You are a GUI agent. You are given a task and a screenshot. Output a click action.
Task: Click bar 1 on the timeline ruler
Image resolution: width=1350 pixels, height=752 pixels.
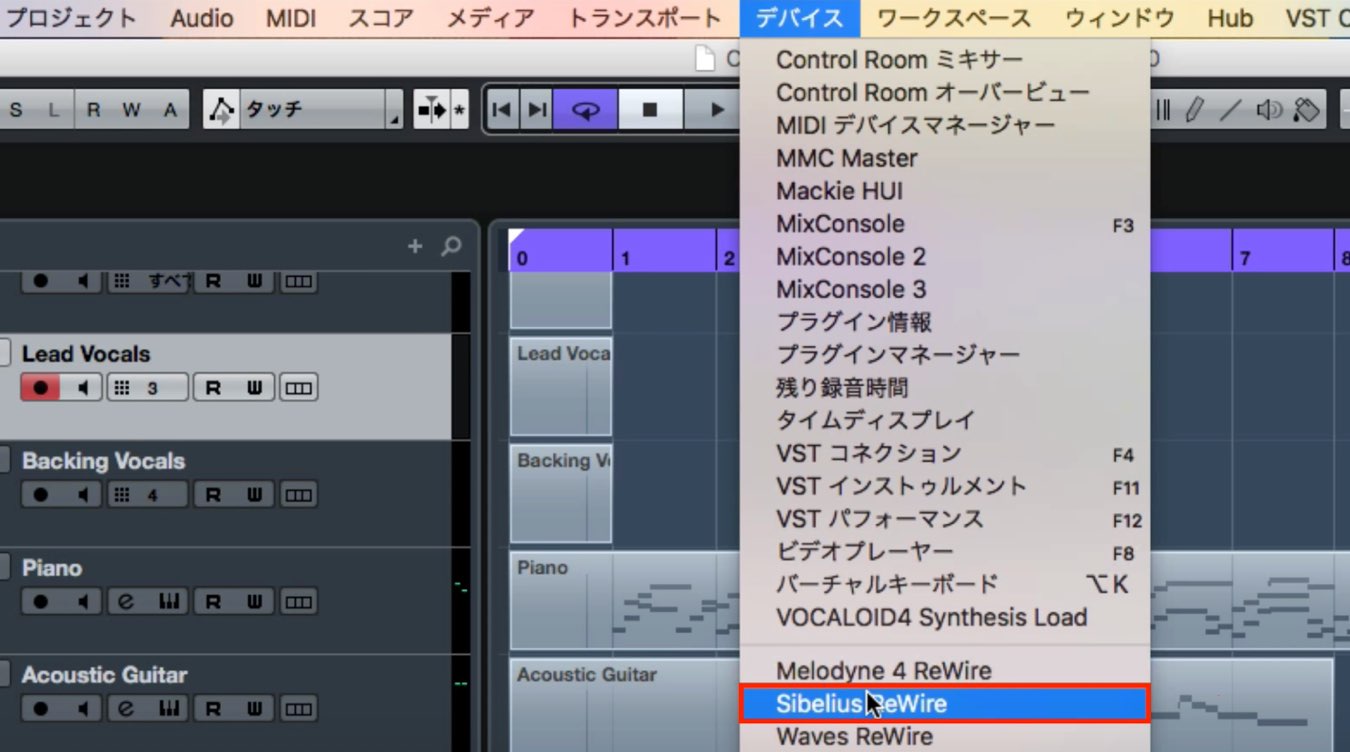[x=625, y=259]
